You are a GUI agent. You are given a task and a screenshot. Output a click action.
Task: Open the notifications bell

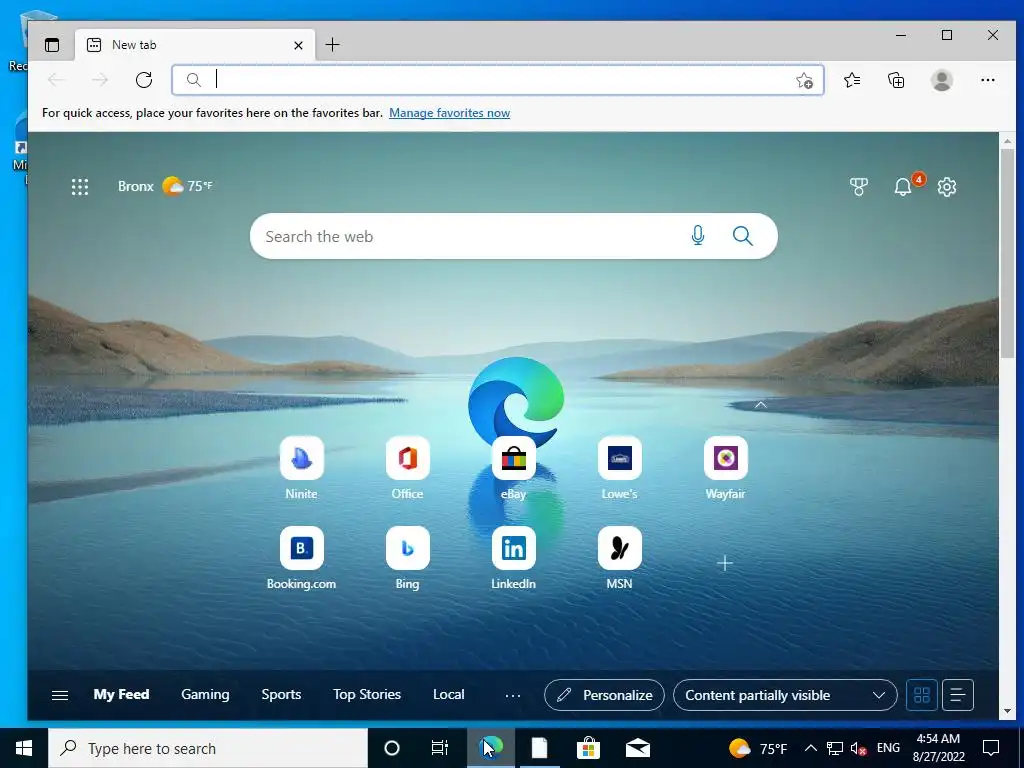tap(903, 187)
